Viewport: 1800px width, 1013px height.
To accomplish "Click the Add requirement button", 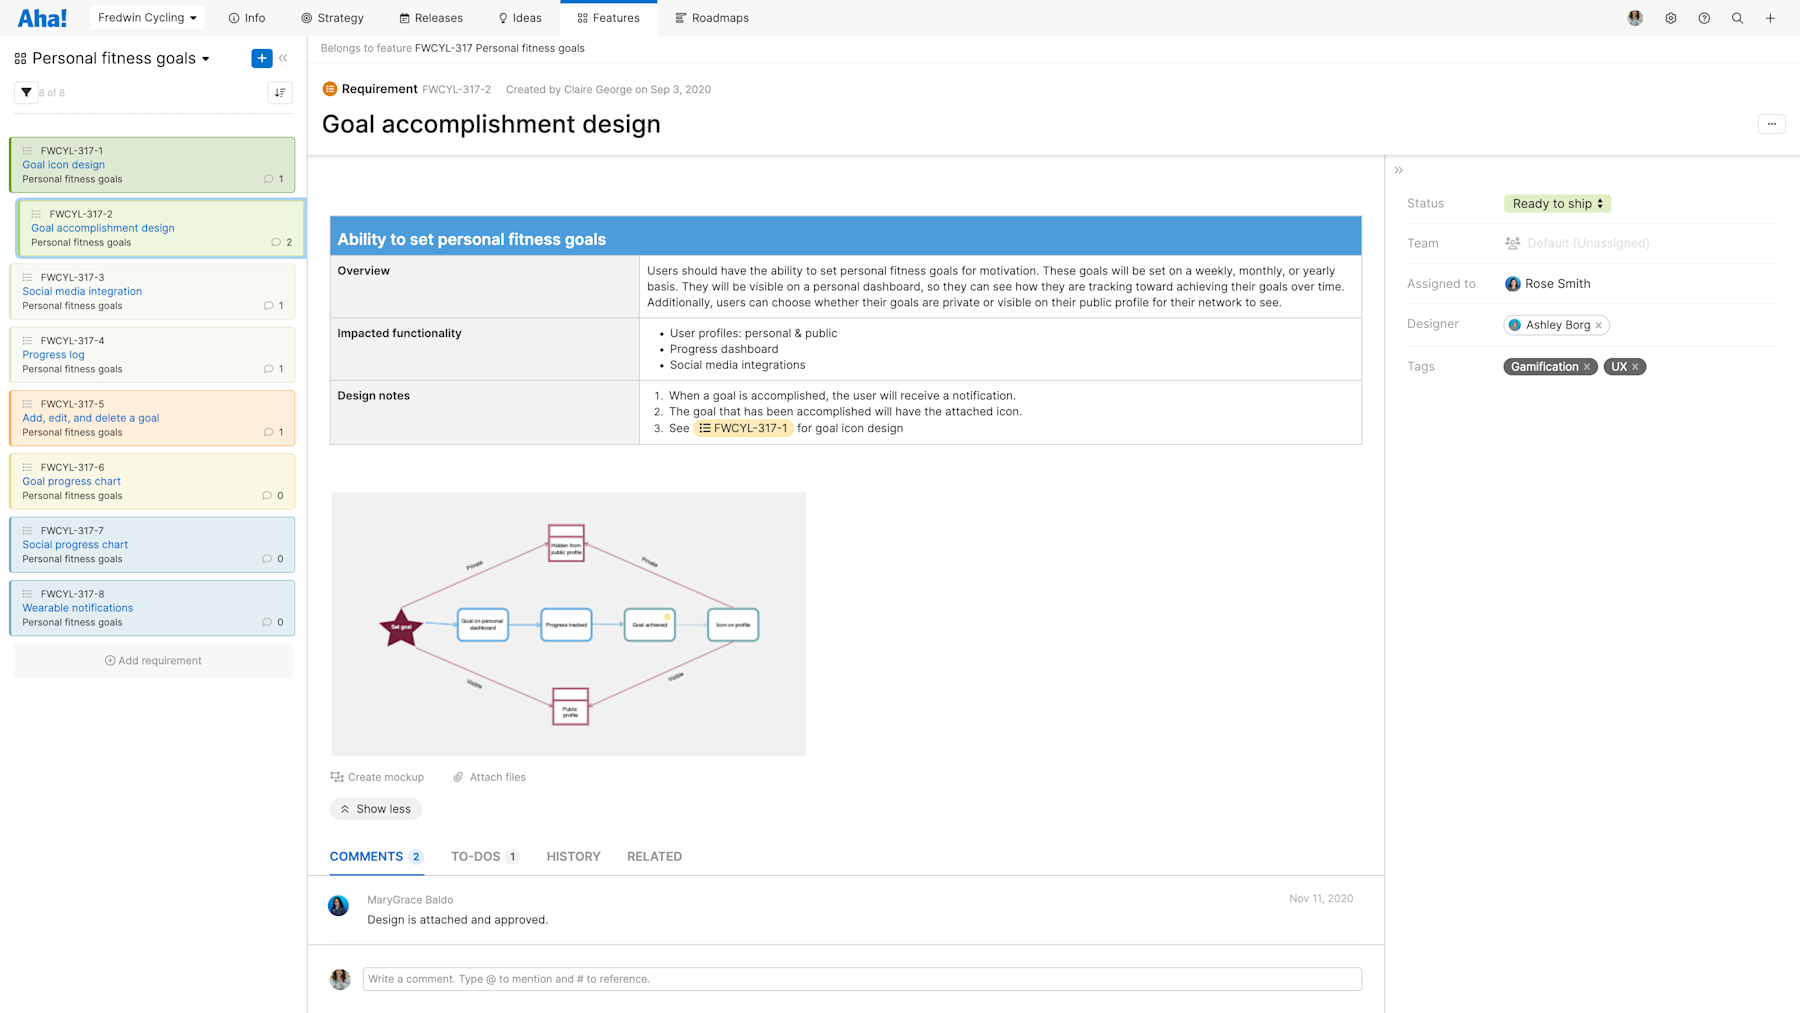I will point(152,660).
